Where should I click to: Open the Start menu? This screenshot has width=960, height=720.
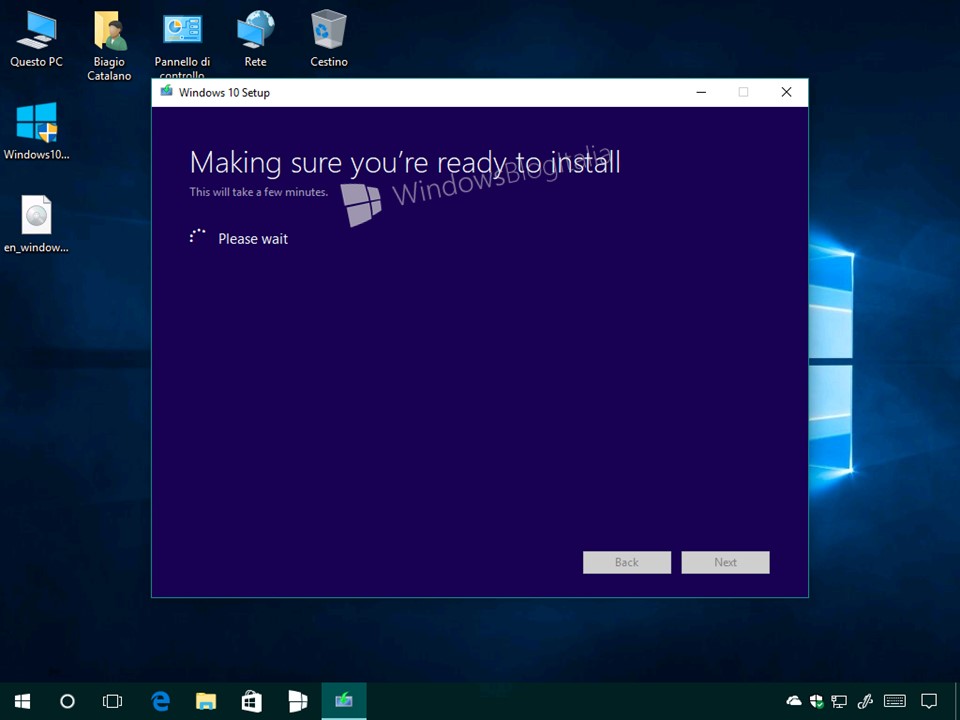[x=23, y=702]
